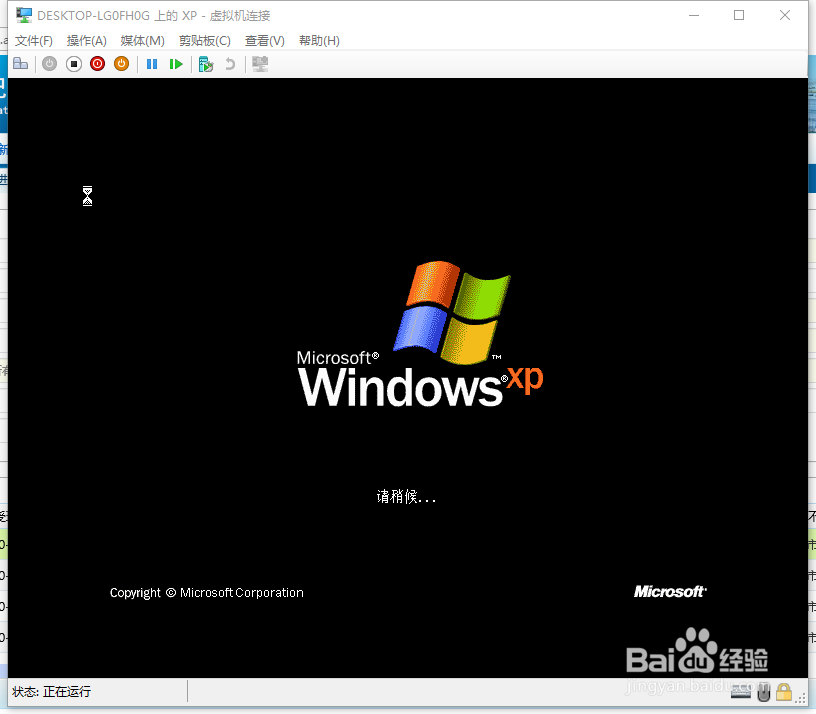
Task: Click the VM connection icon in title bar
Action: [x=23, y=15]
